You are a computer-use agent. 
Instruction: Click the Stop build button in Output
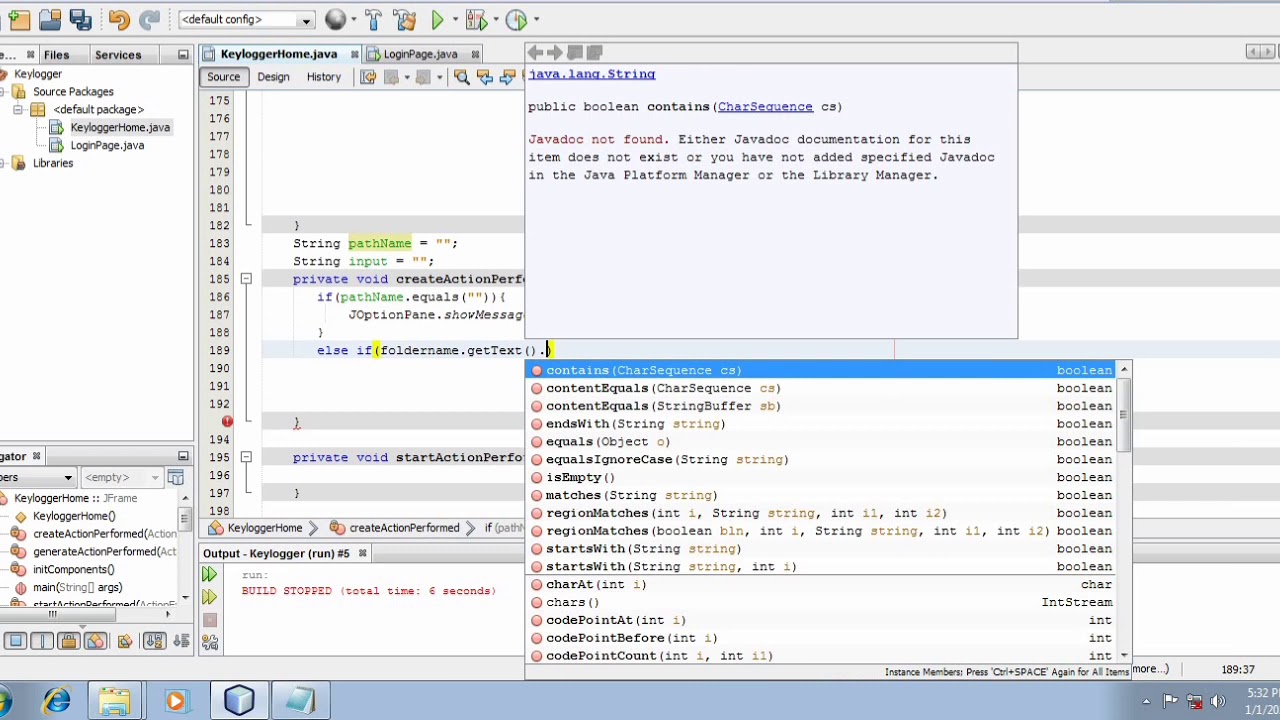coord(209,620)
